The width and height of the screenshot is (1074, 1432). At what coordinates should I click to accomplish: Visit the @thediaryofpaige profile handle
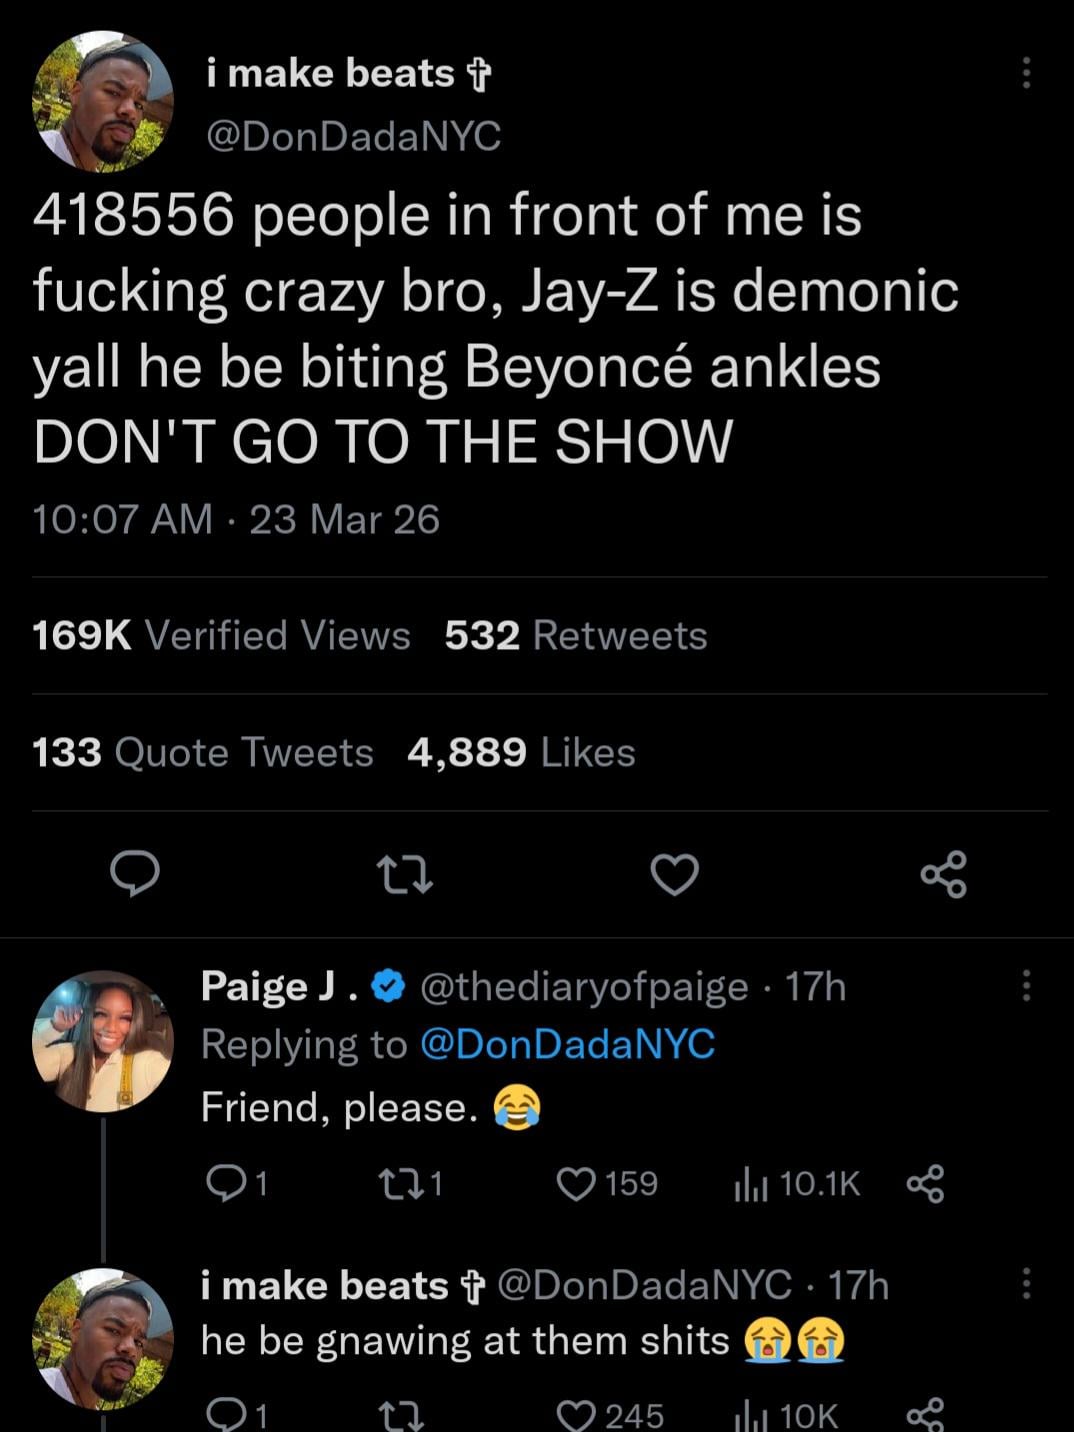(x=584, y=987)
